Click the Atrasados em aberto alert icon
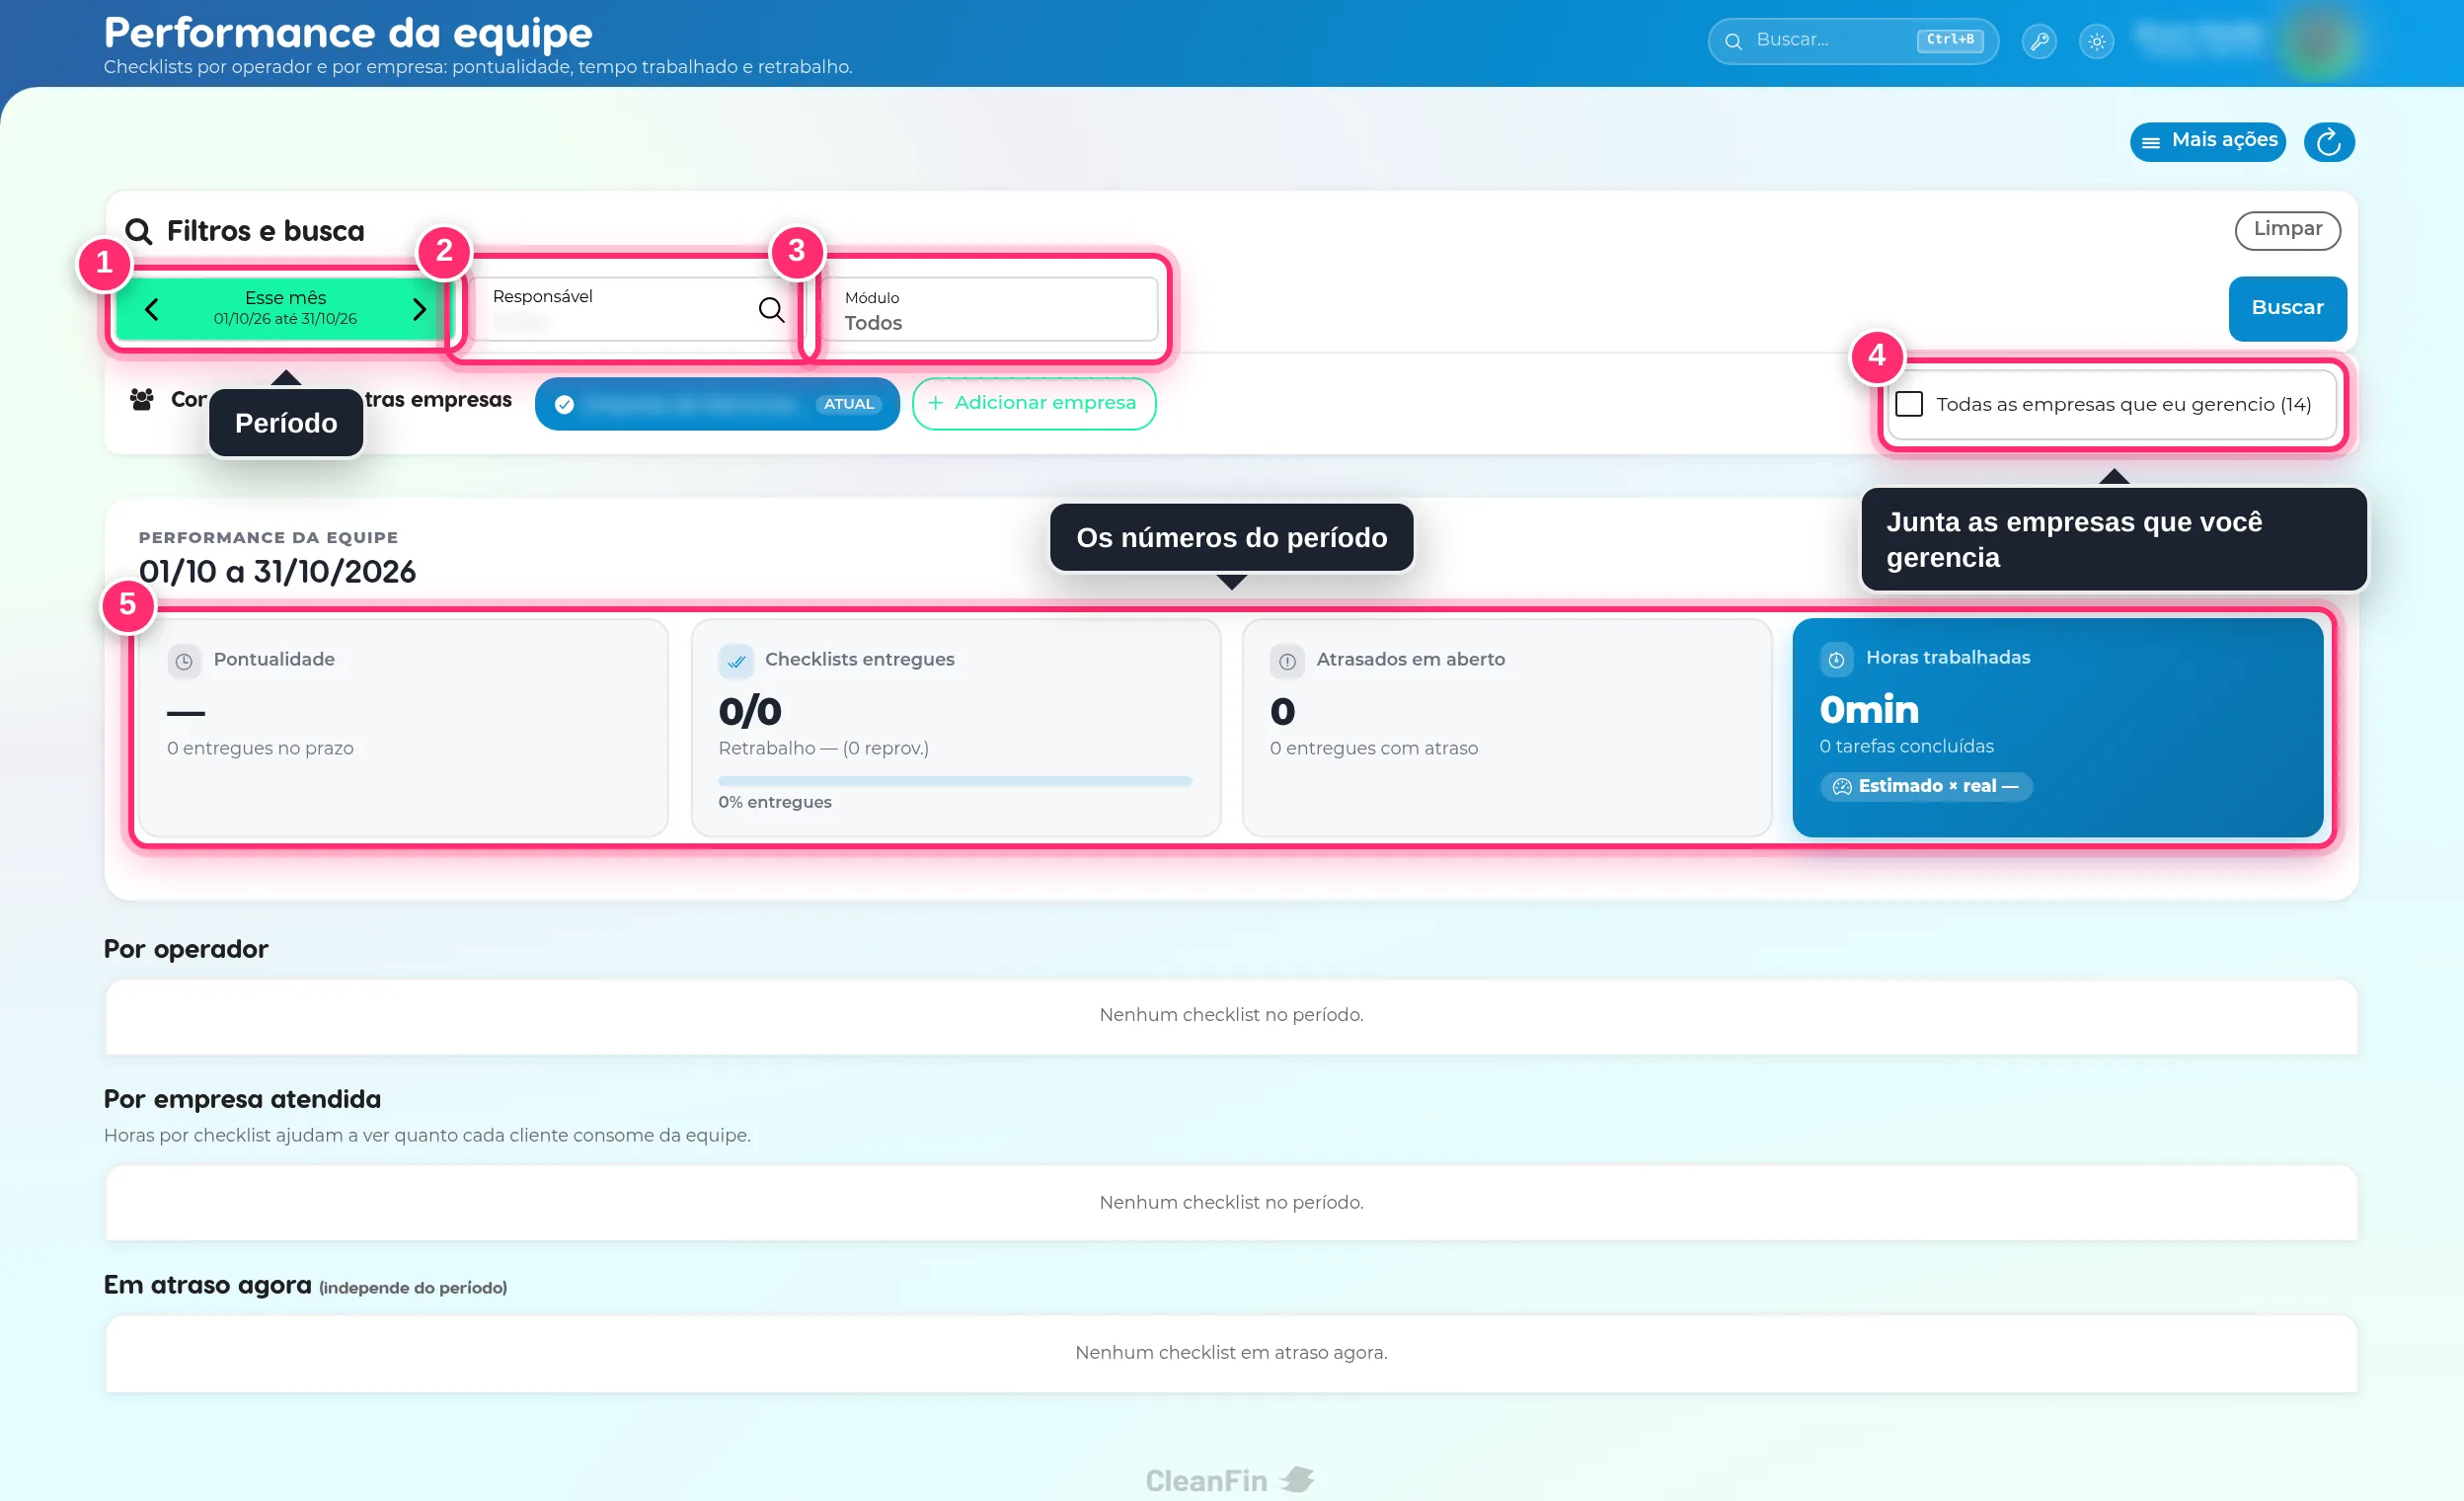2464x1501 pixels. 1286,661
